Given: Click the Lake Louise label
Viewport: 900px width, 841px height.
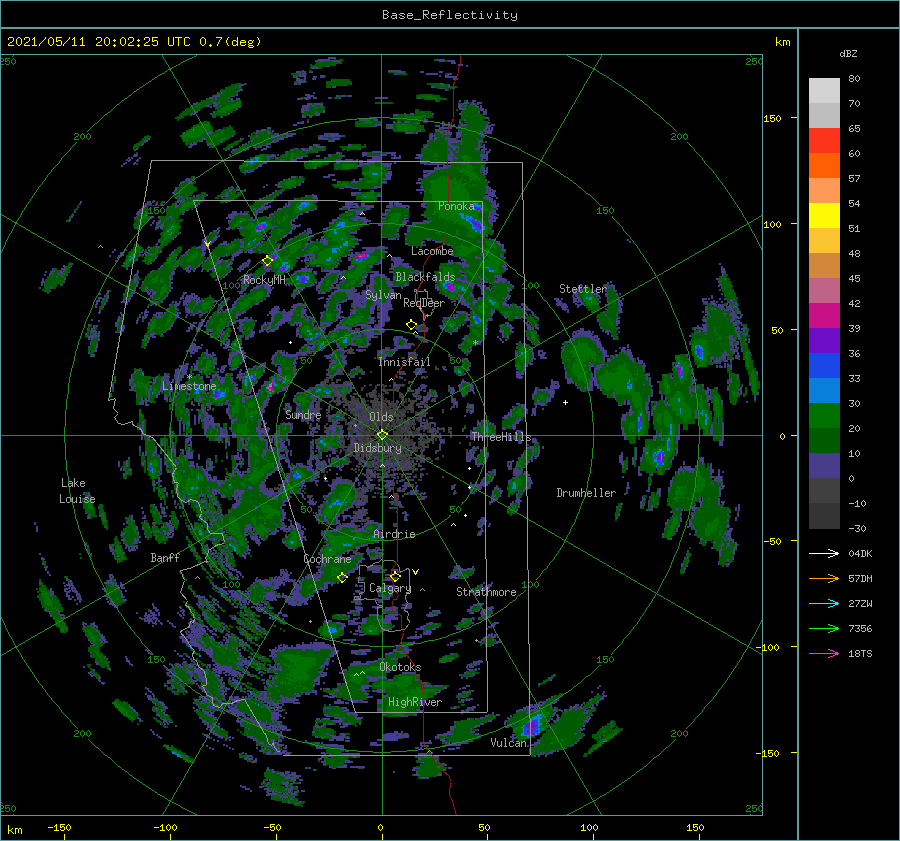Looking at the screenshot, I should (x=77, y=491).
